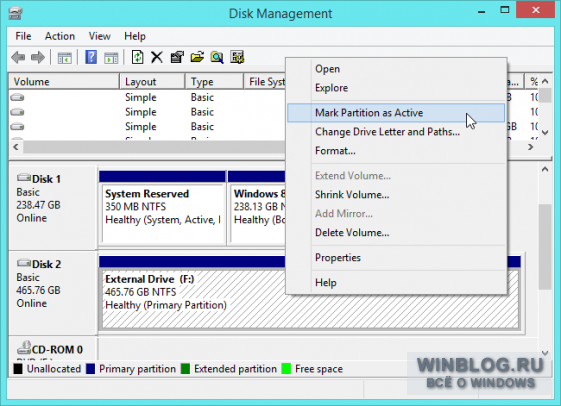Open the Help menu in menu bar

(135, 36)
